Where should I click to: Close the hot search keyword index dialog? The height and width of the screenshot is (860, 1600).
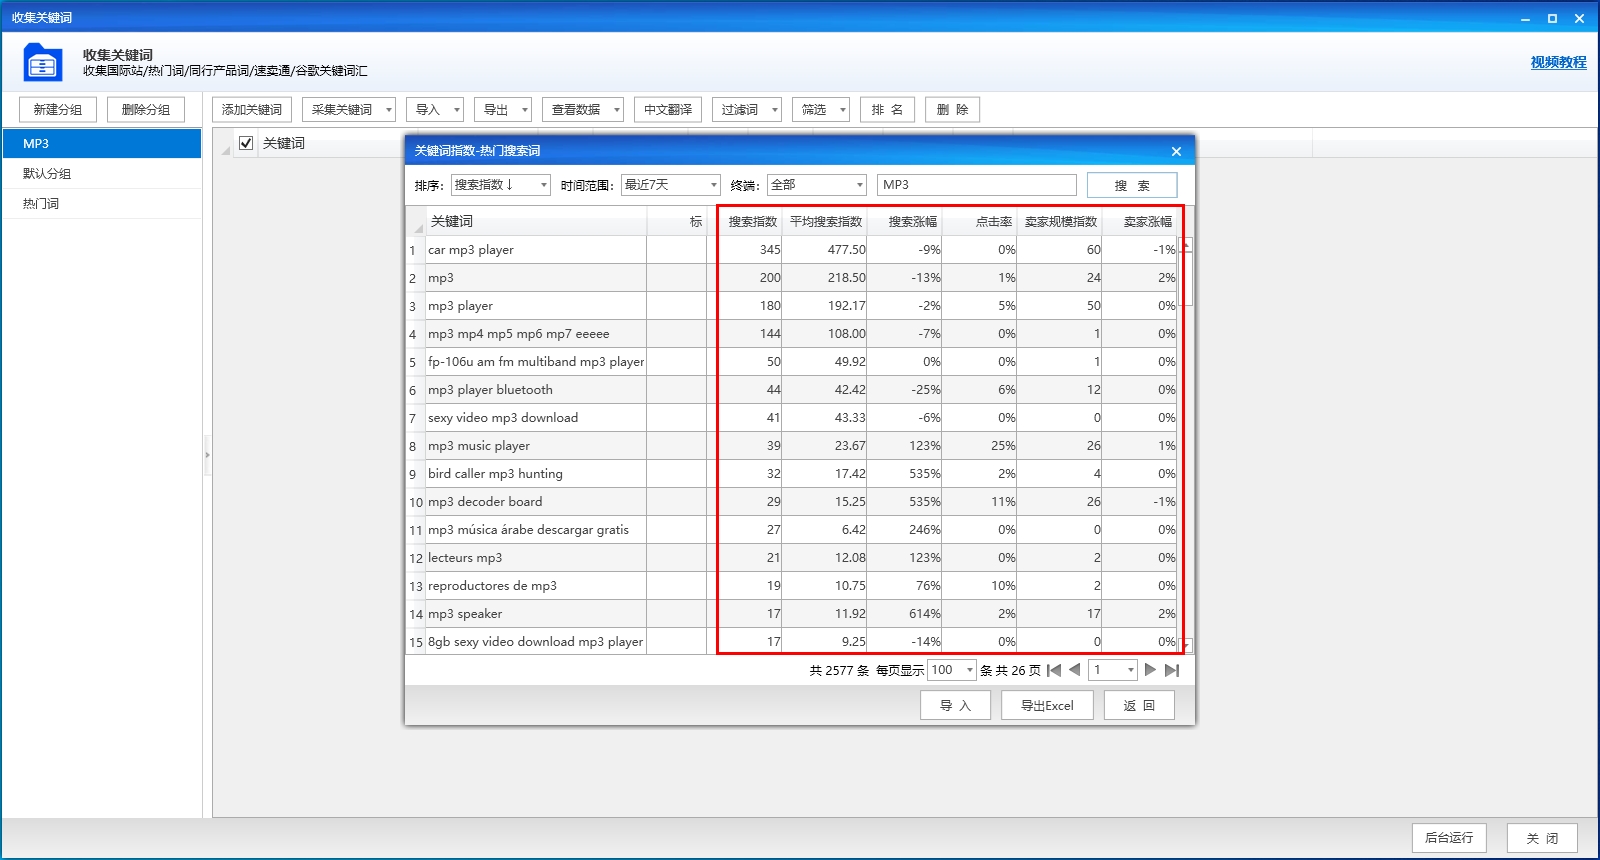coord(1176,151)
